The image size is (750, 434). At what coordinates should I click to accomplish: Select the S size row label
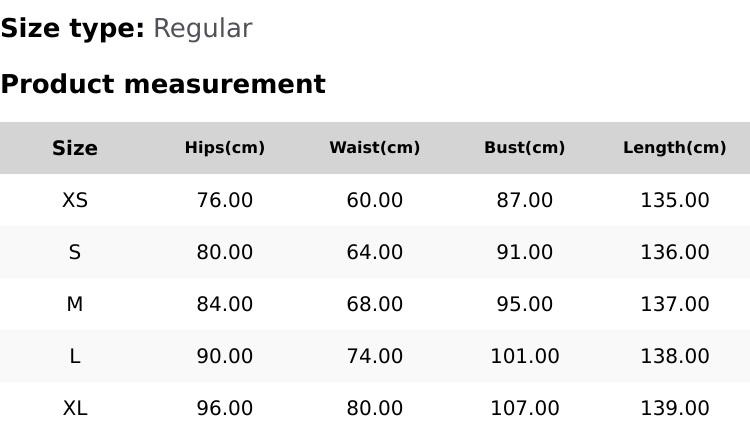(x=75, y=252)
